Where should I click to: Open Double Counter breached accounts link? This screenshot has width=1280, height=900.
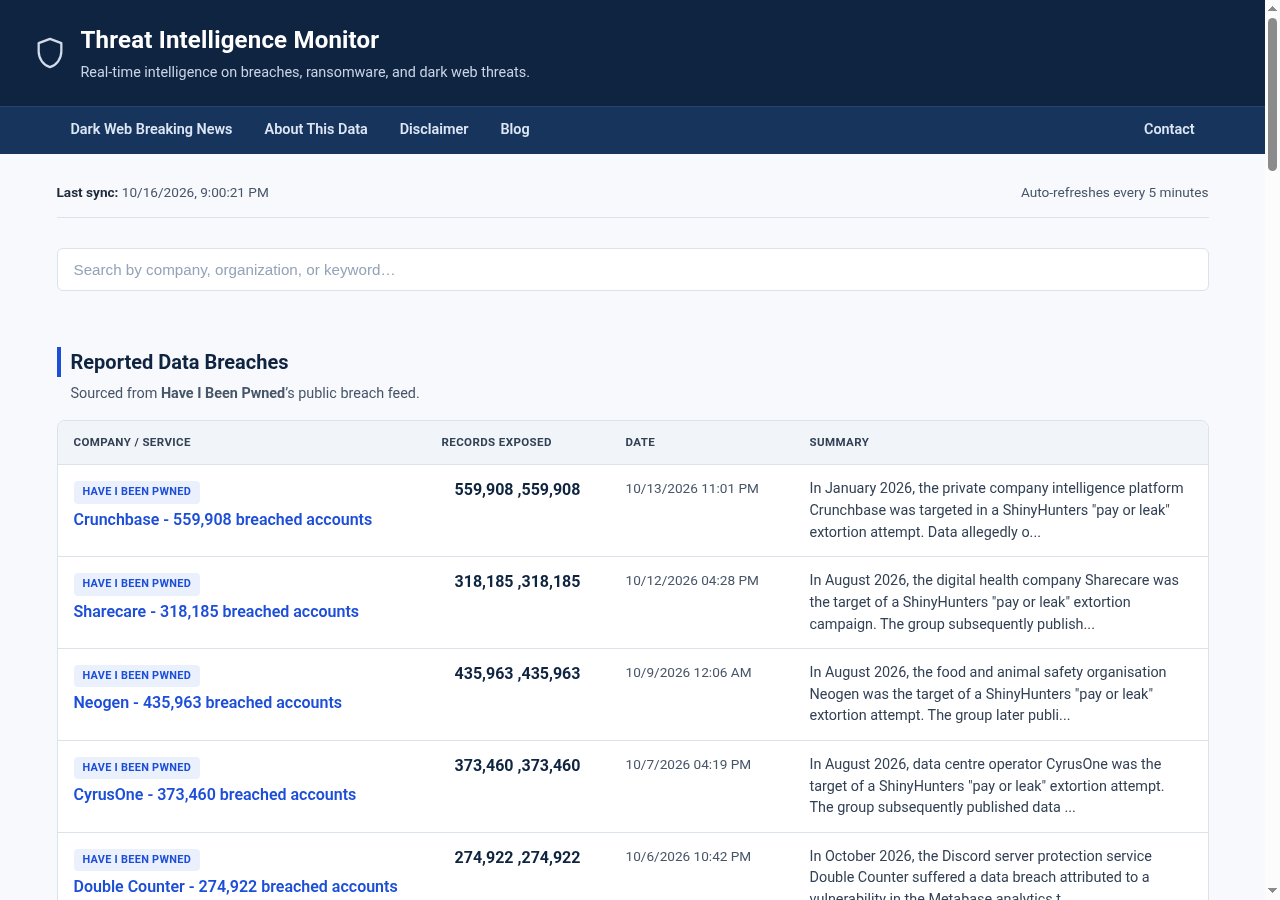(x=236, y=887)
